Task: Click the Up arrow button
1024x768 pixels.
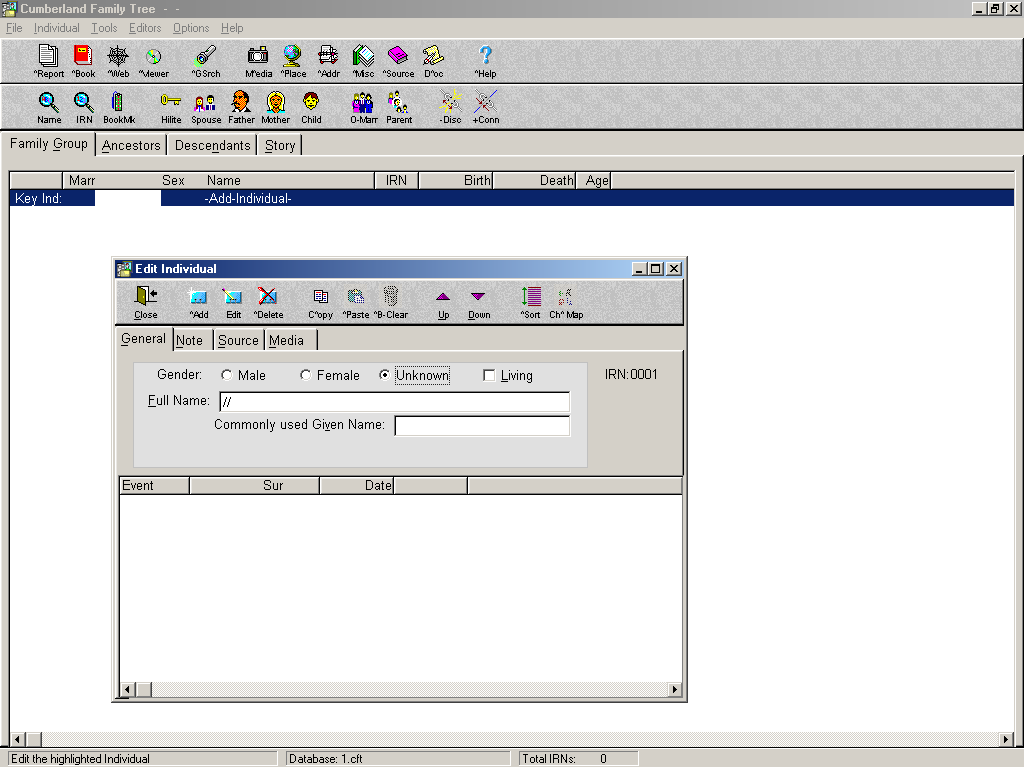Action: point(443,298)
